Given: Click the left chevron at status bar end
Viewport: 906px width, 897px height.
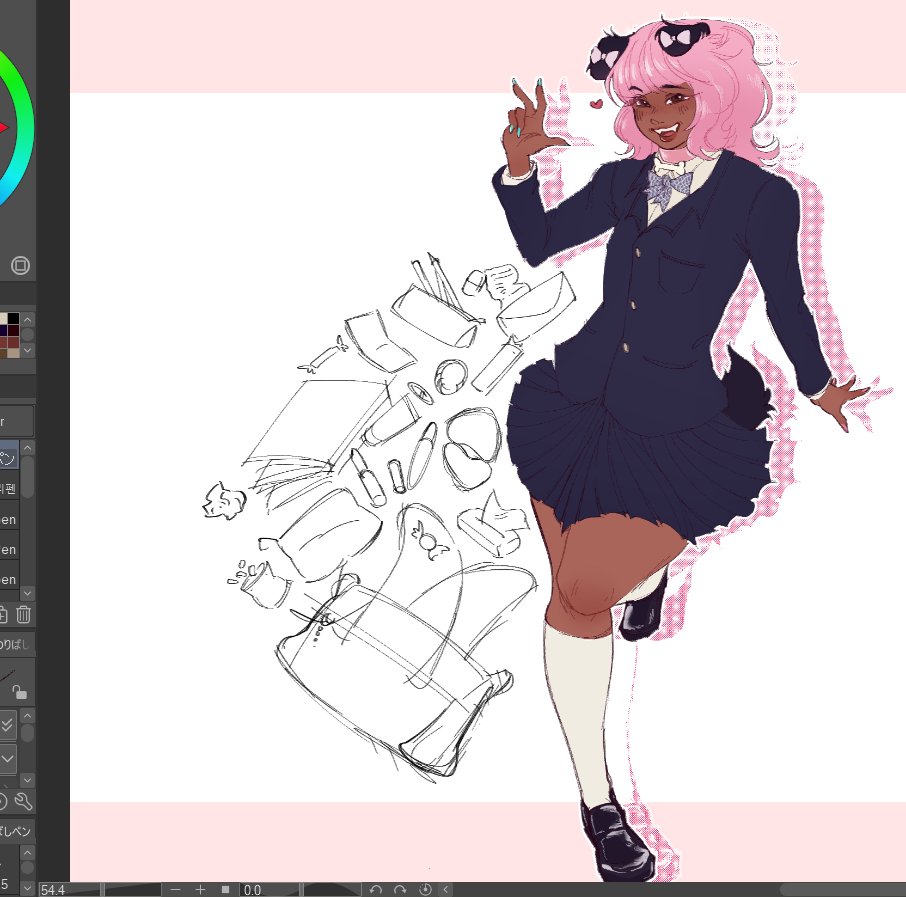Looking at the screenshot, I should (445, 889).
